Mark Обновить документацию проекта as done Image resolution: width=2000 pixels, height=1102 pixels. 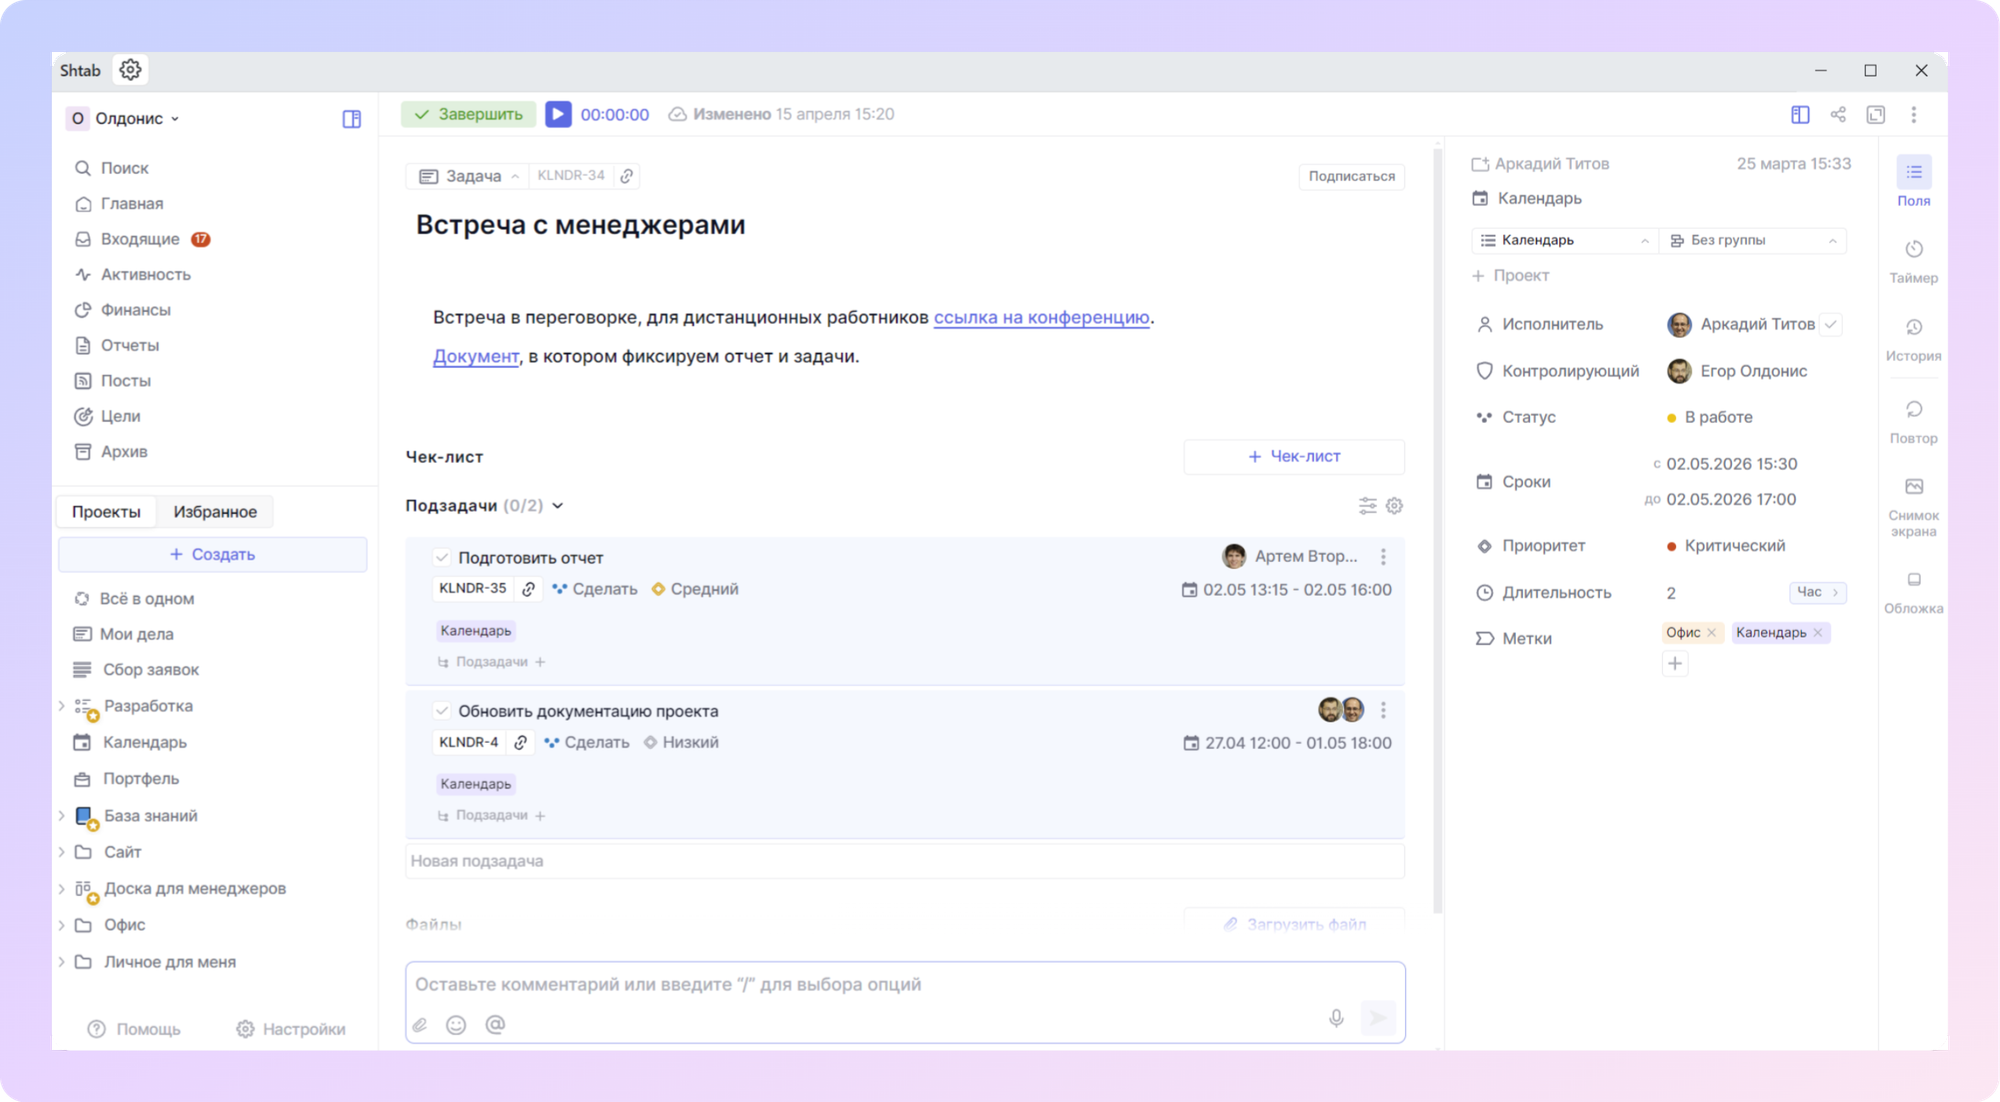coord(442,711)
